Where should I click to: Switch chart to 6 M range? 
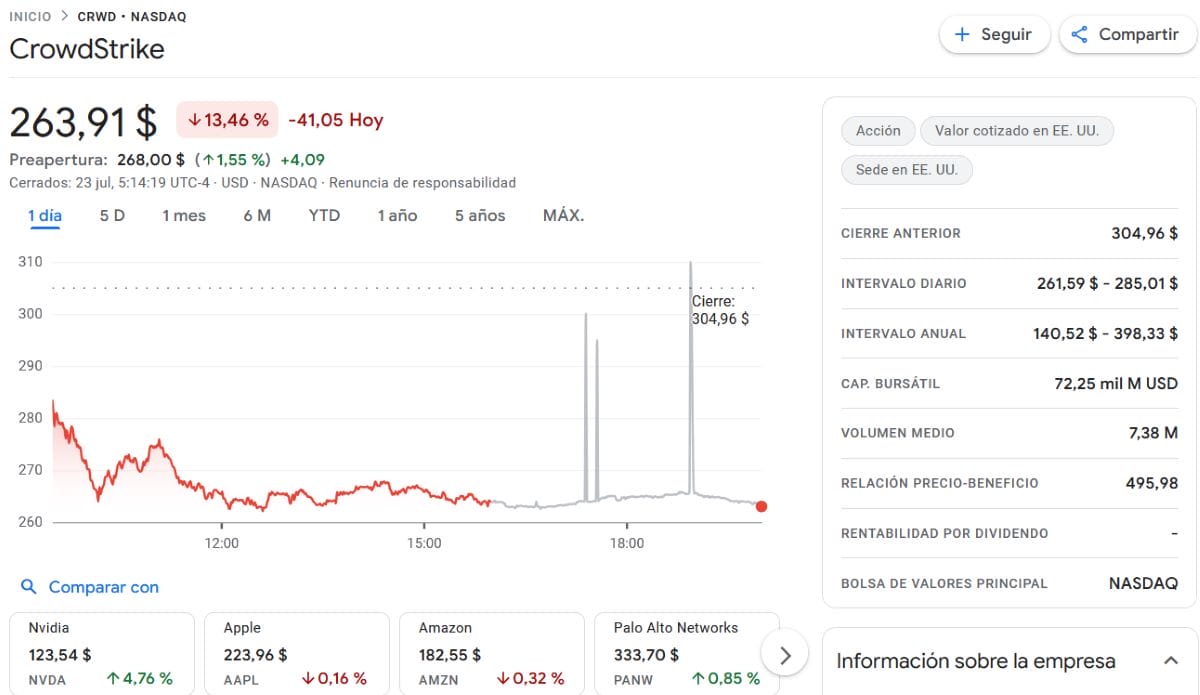[x=257, y=215]
